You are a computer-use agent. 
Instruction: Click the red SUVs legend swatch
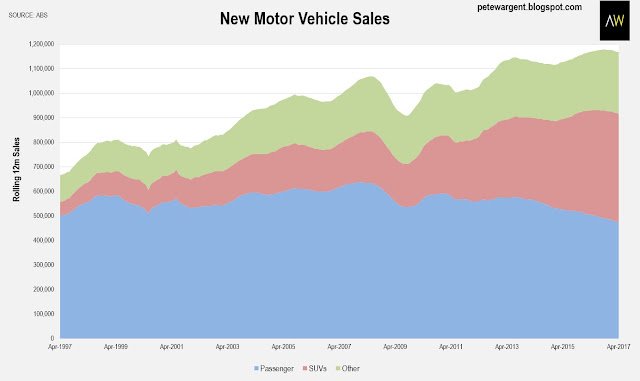click(305, 368)
